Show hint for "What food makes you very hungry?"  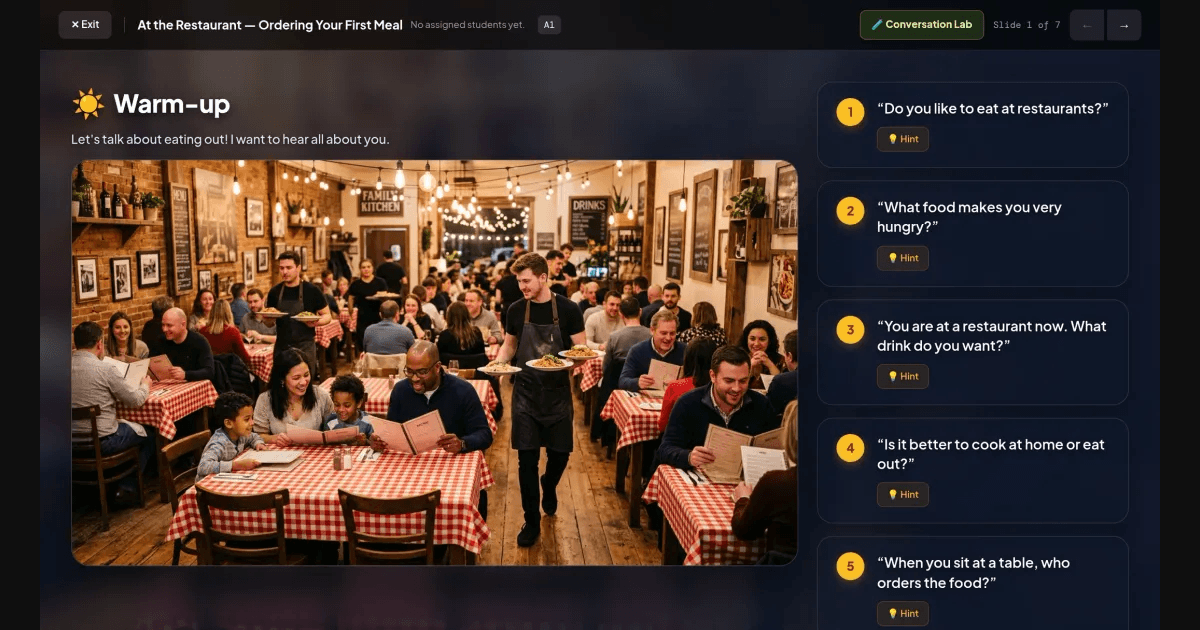pos(903,258)
